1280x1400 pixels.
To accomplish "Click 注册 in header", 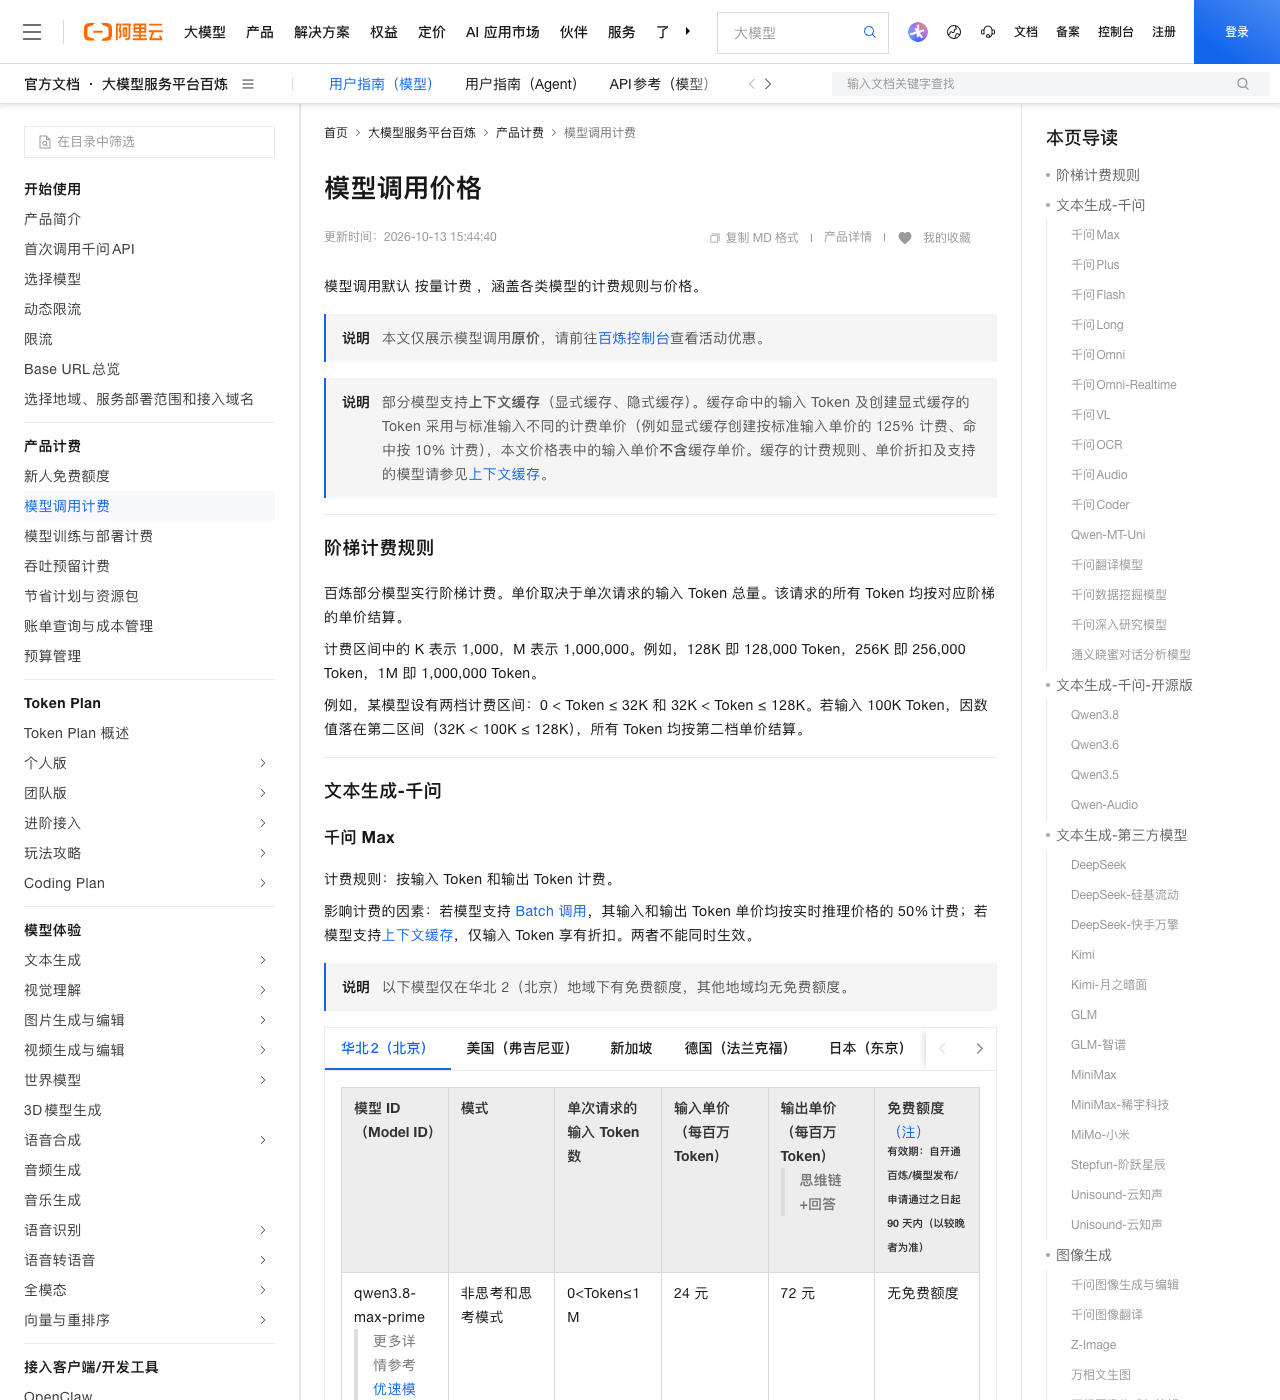I will pos(1164,32).
